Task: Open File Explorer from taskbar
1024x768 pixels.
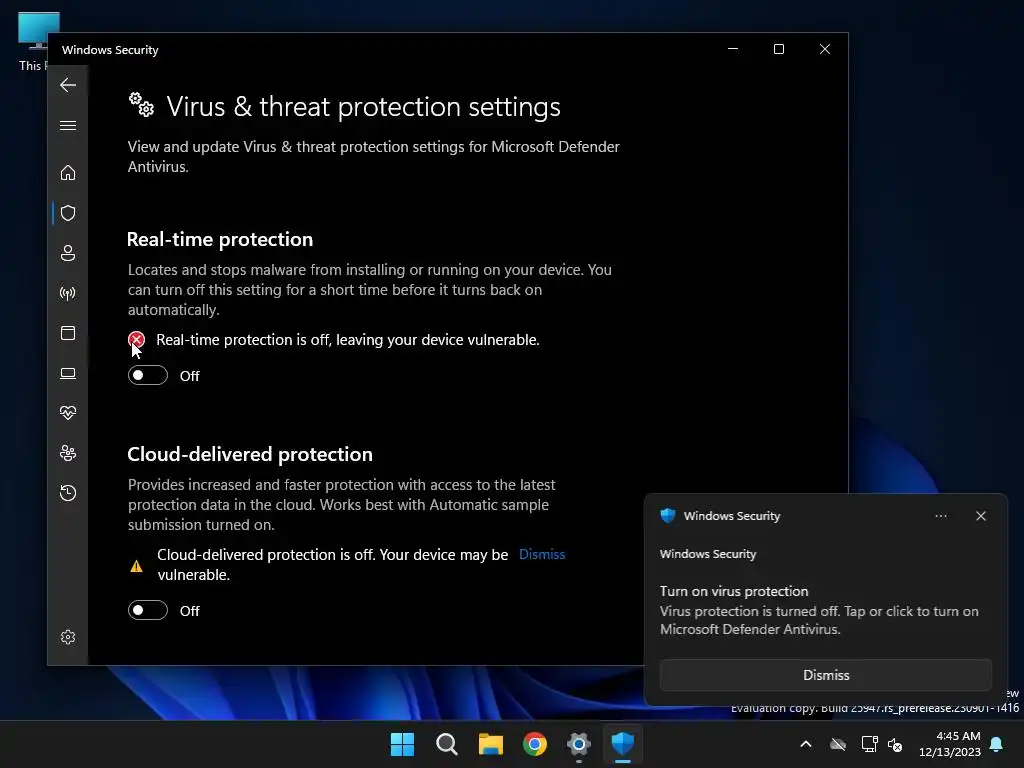Action: [490, 744]
